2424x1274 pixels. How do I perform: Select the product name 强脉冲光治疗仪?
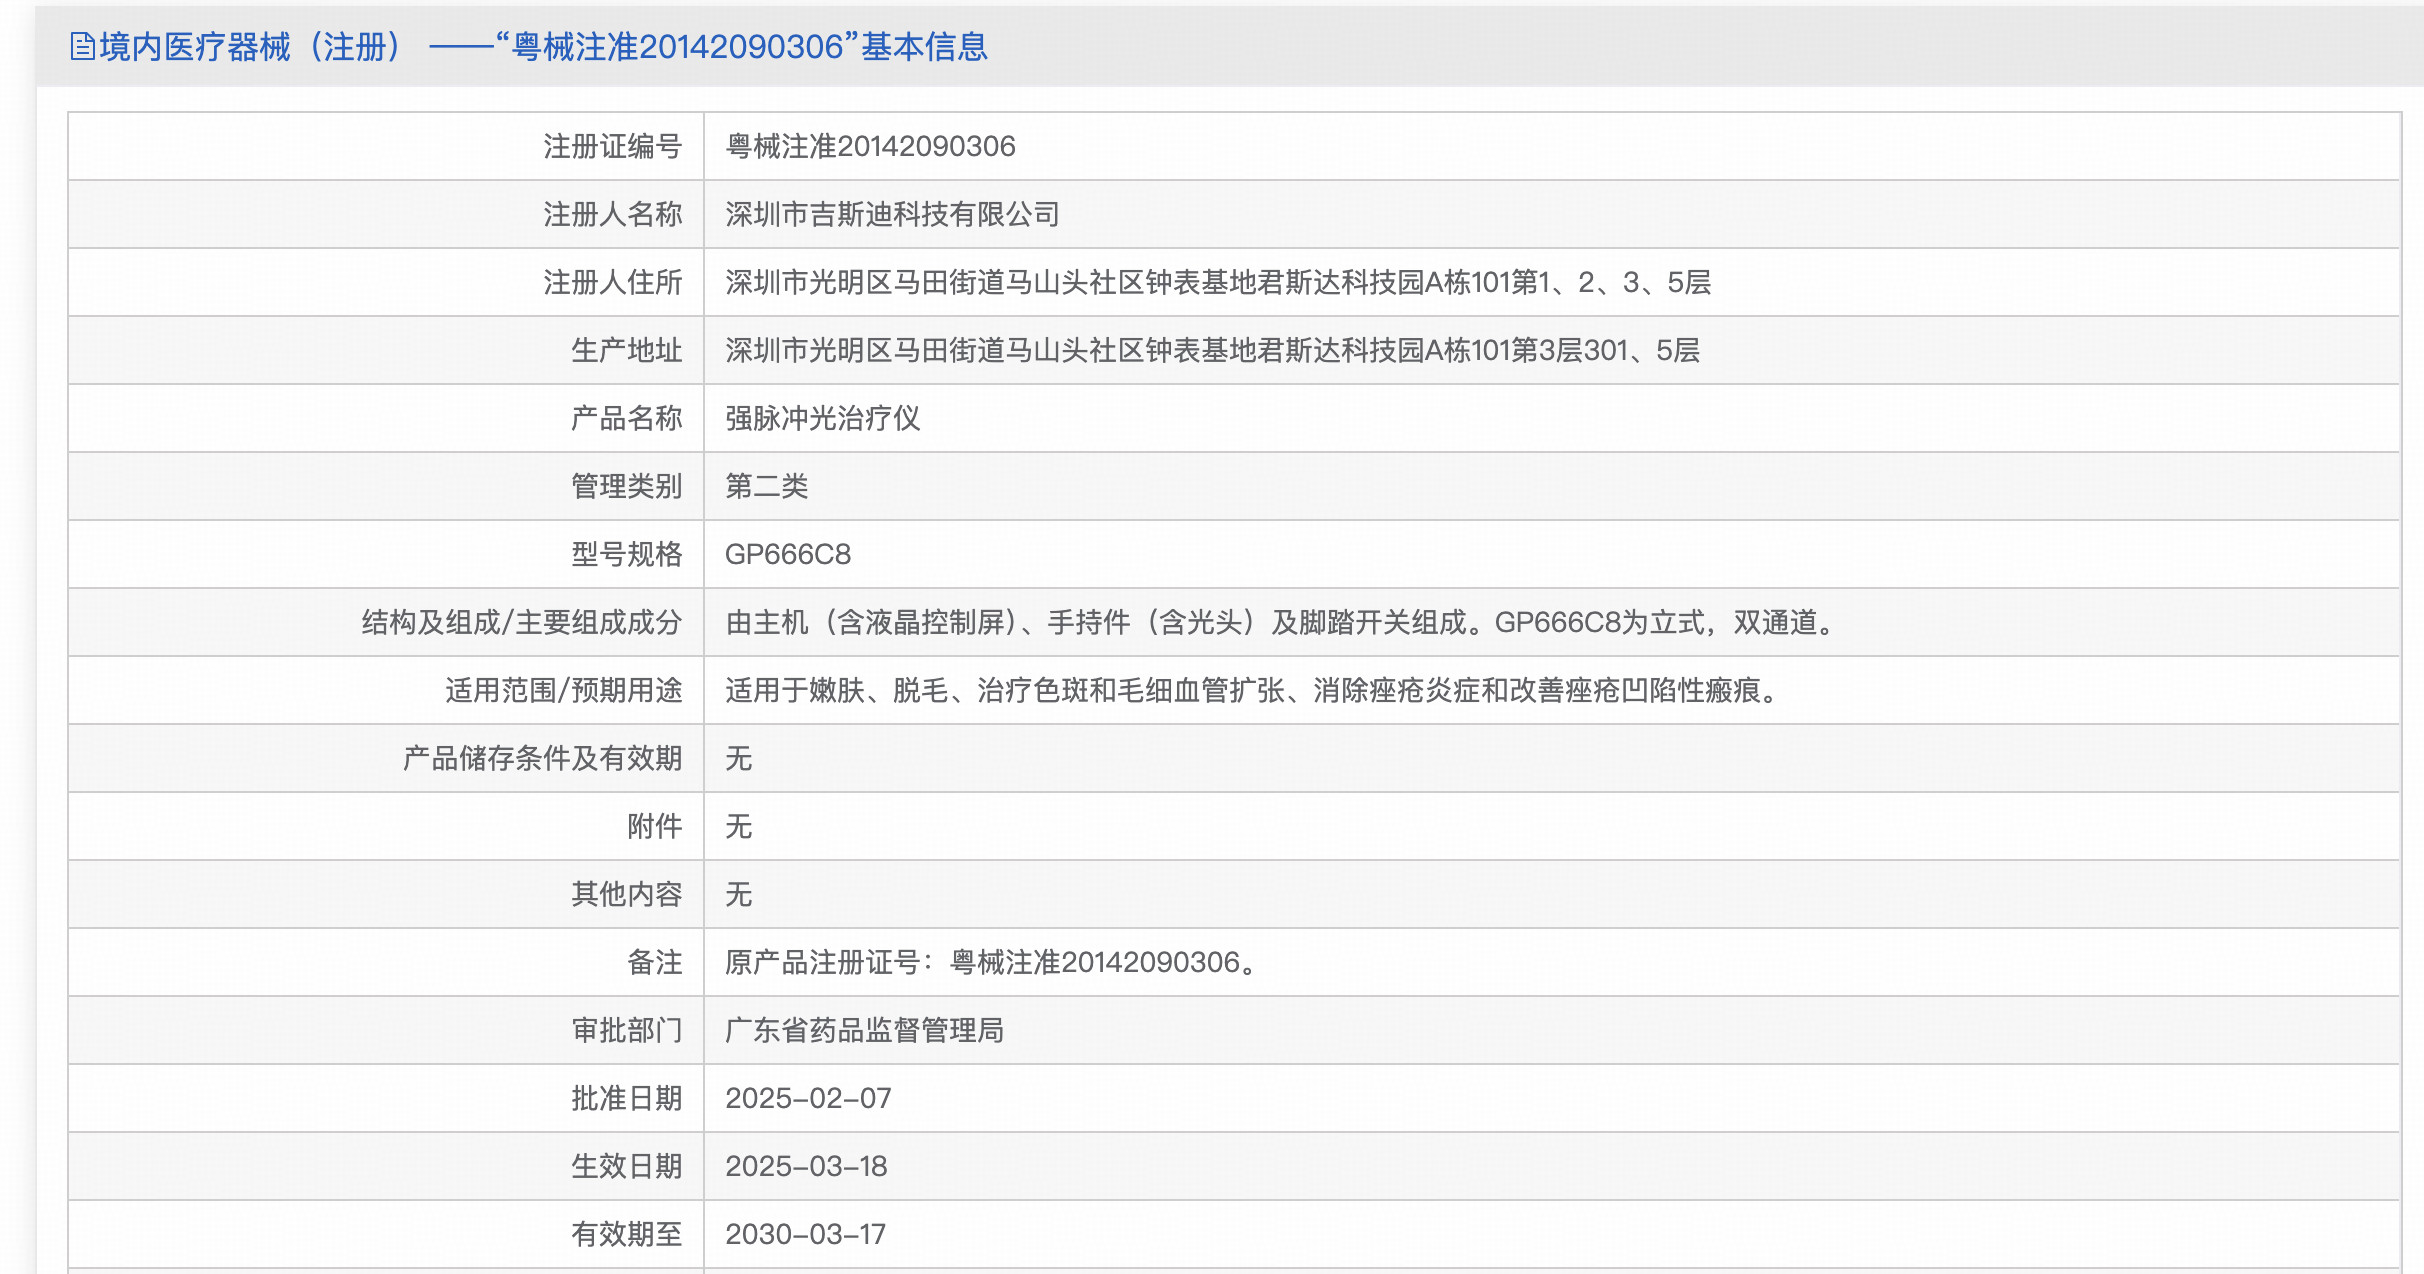point(825,418)
